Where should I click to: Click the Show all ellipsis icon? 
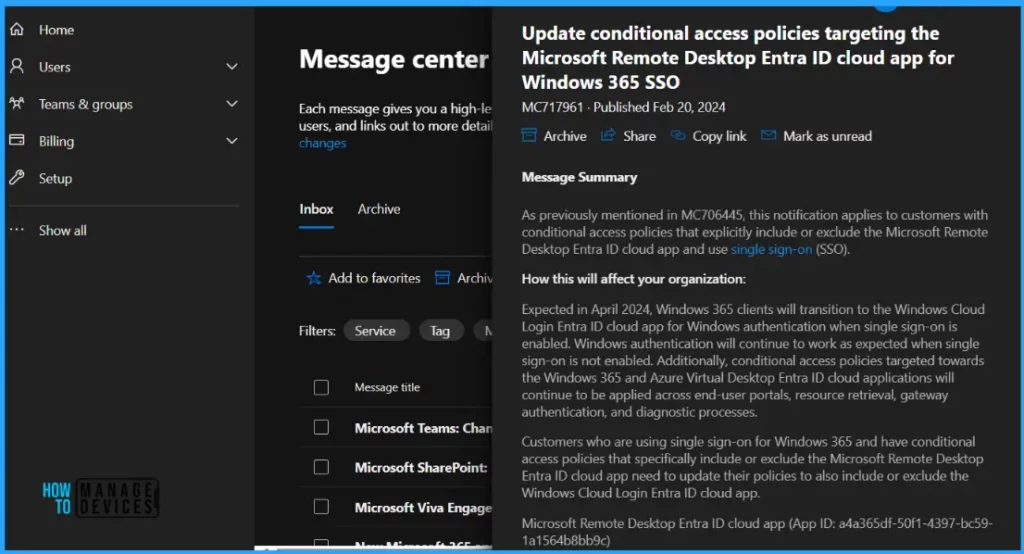(17, 230)
